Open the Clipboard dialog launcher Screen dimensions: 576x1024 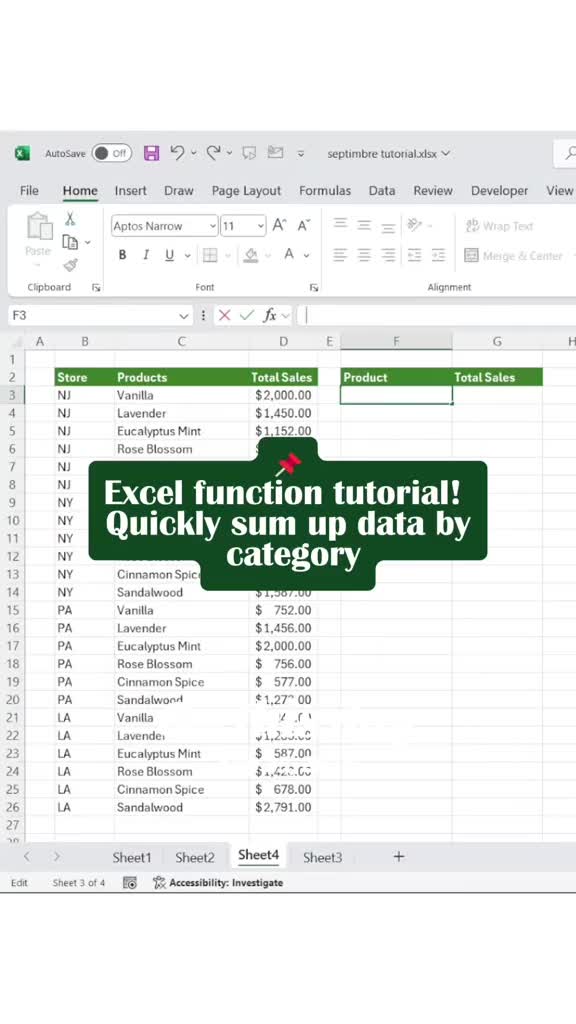click(96, 287)
